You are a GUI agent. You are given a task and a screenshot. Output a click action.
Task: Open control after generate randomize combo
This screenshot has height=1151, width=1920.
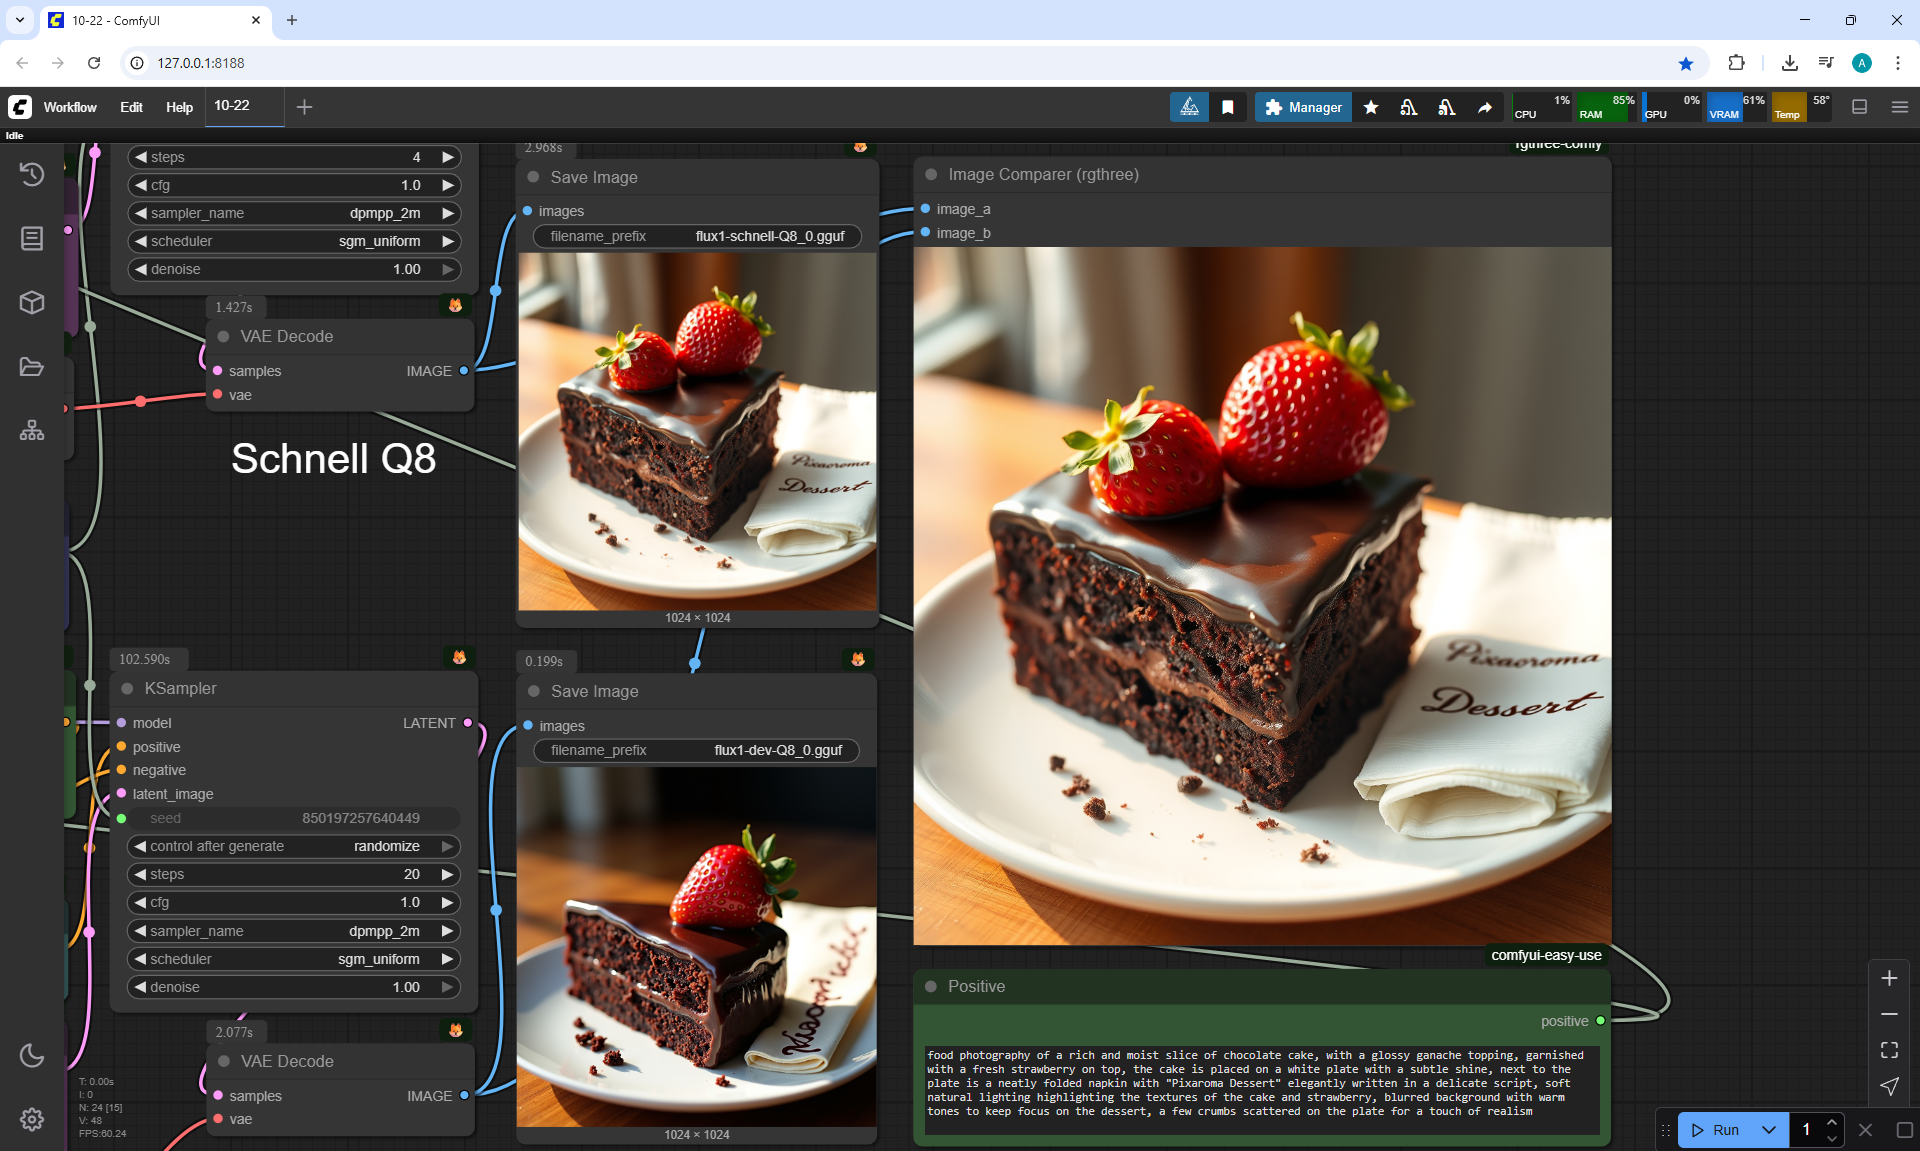[x=294, y=846]
